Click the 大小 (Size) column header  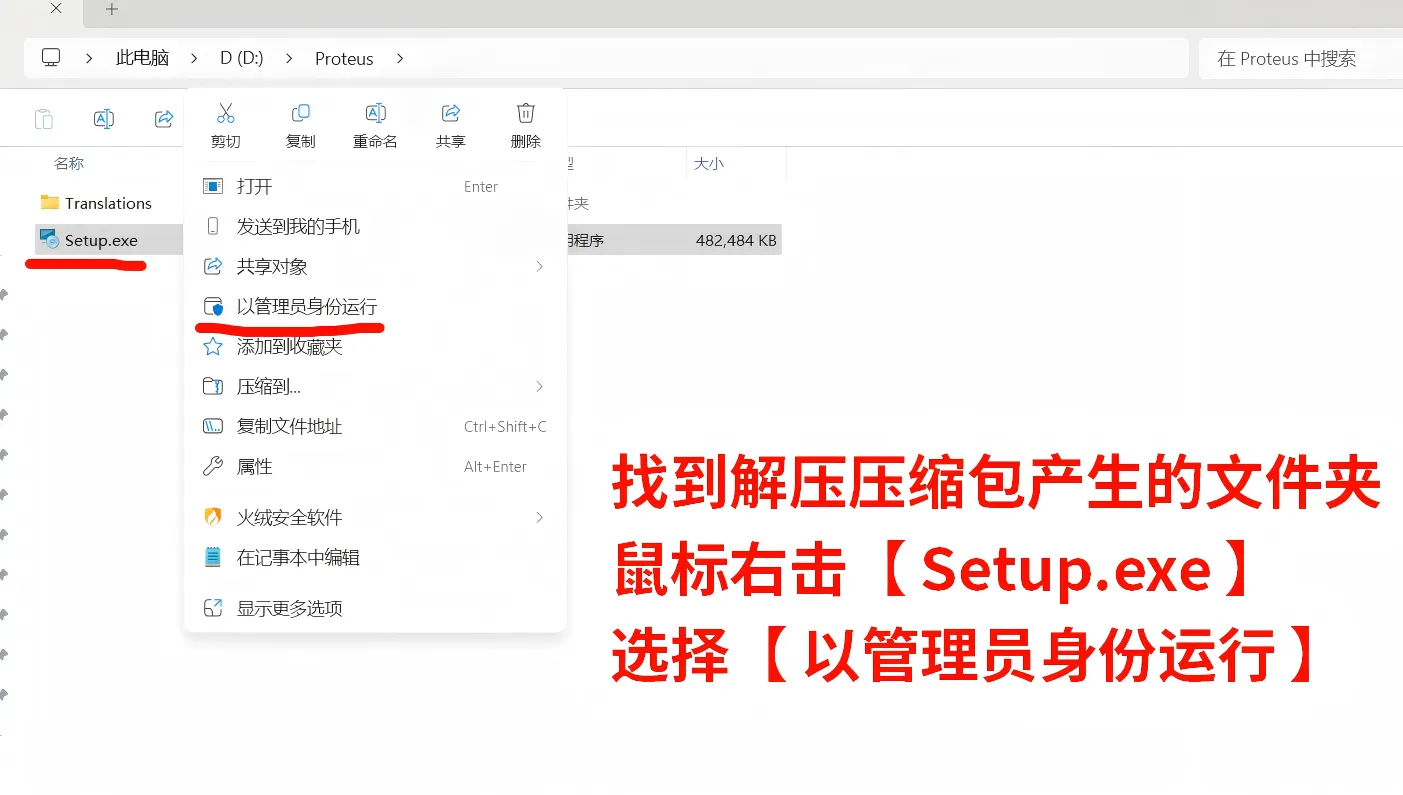point(709,163)
